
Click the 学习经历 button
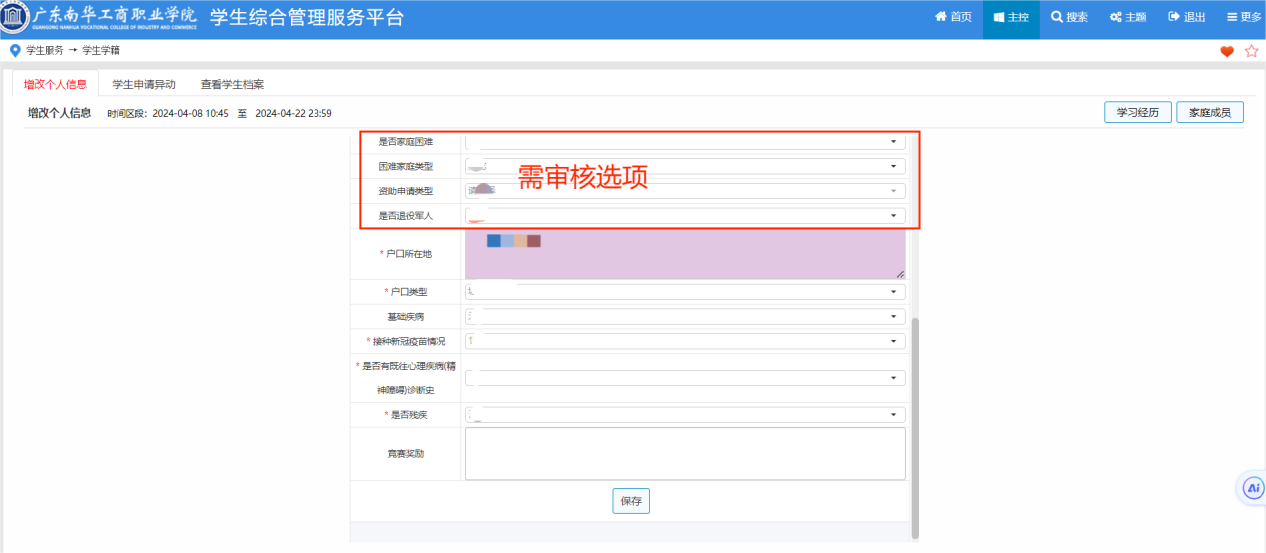[1137, 112]
